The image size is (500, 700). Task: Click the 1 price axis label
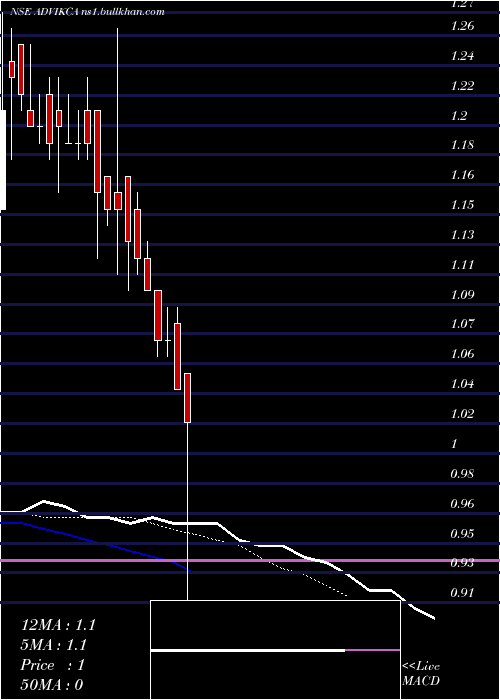coord(454,444)
